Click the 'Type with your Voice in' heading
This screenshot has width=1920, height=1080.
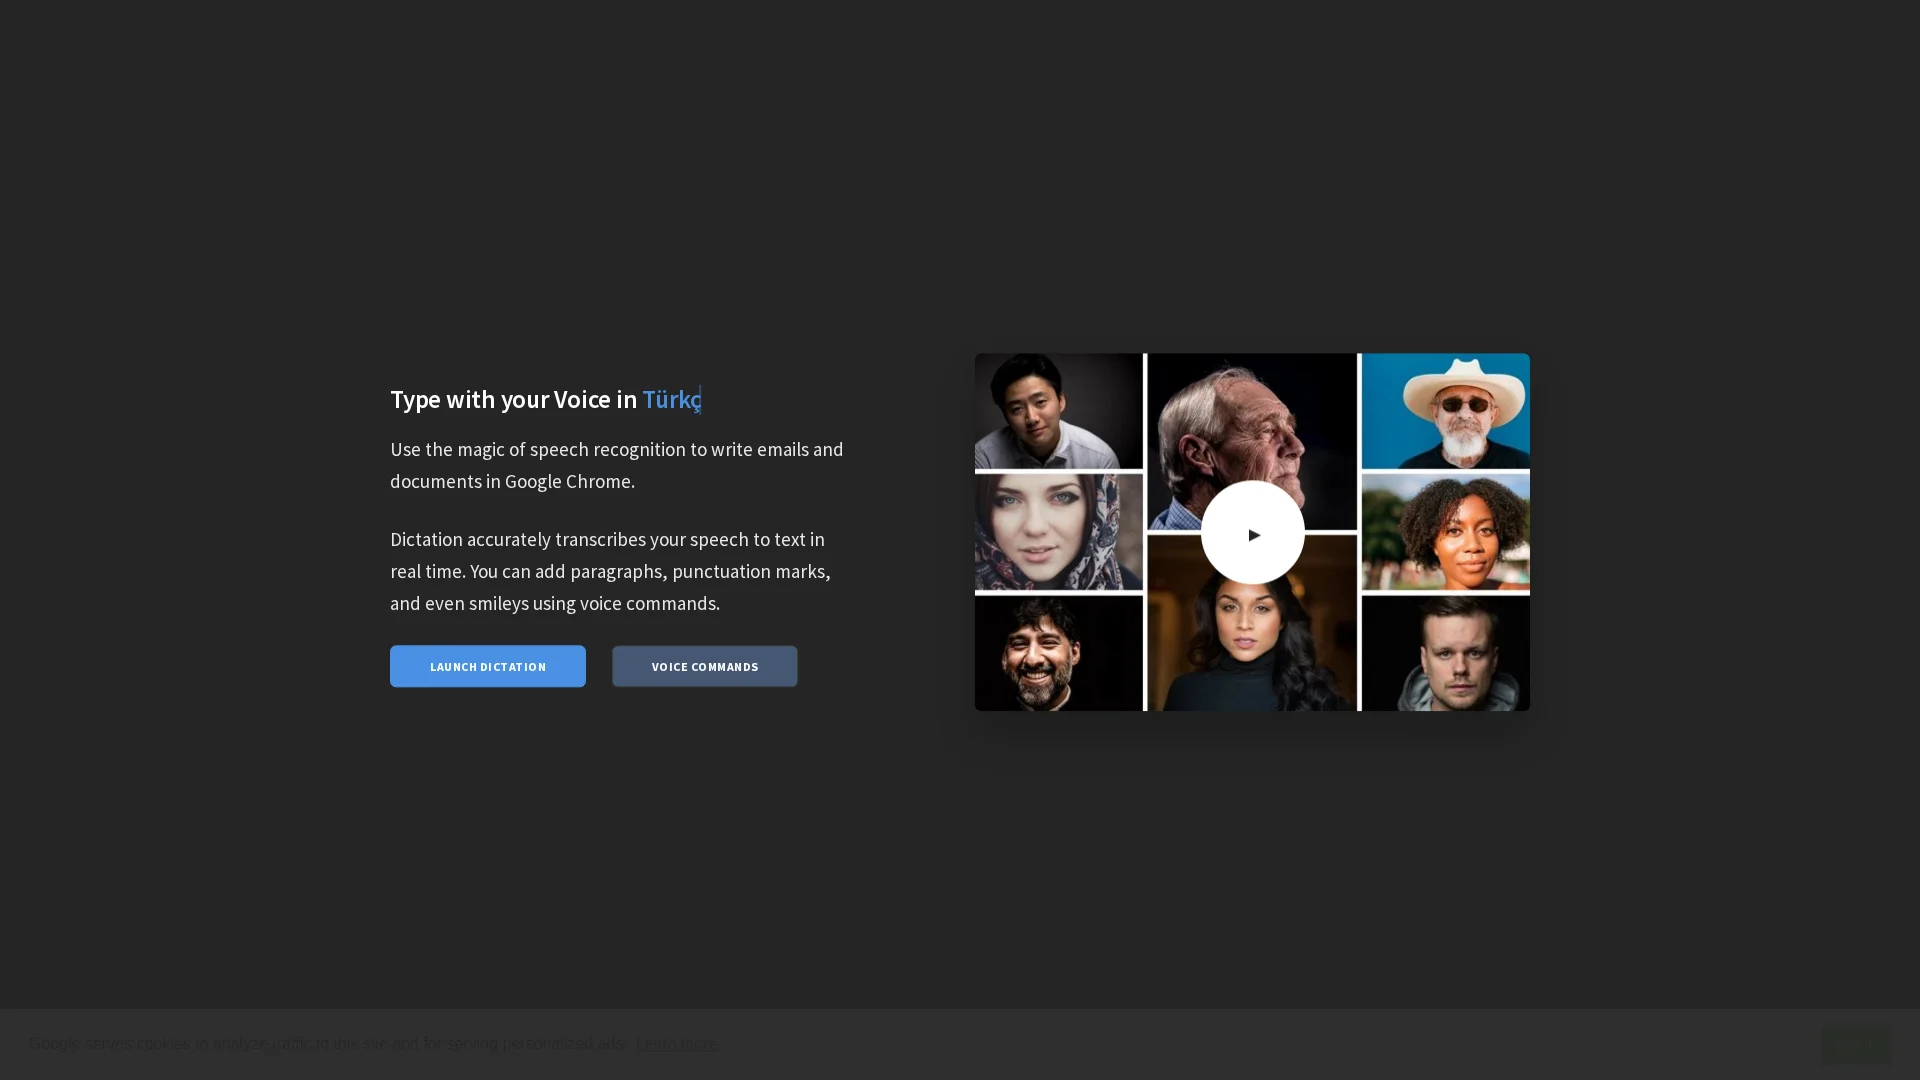coord(513,399)
